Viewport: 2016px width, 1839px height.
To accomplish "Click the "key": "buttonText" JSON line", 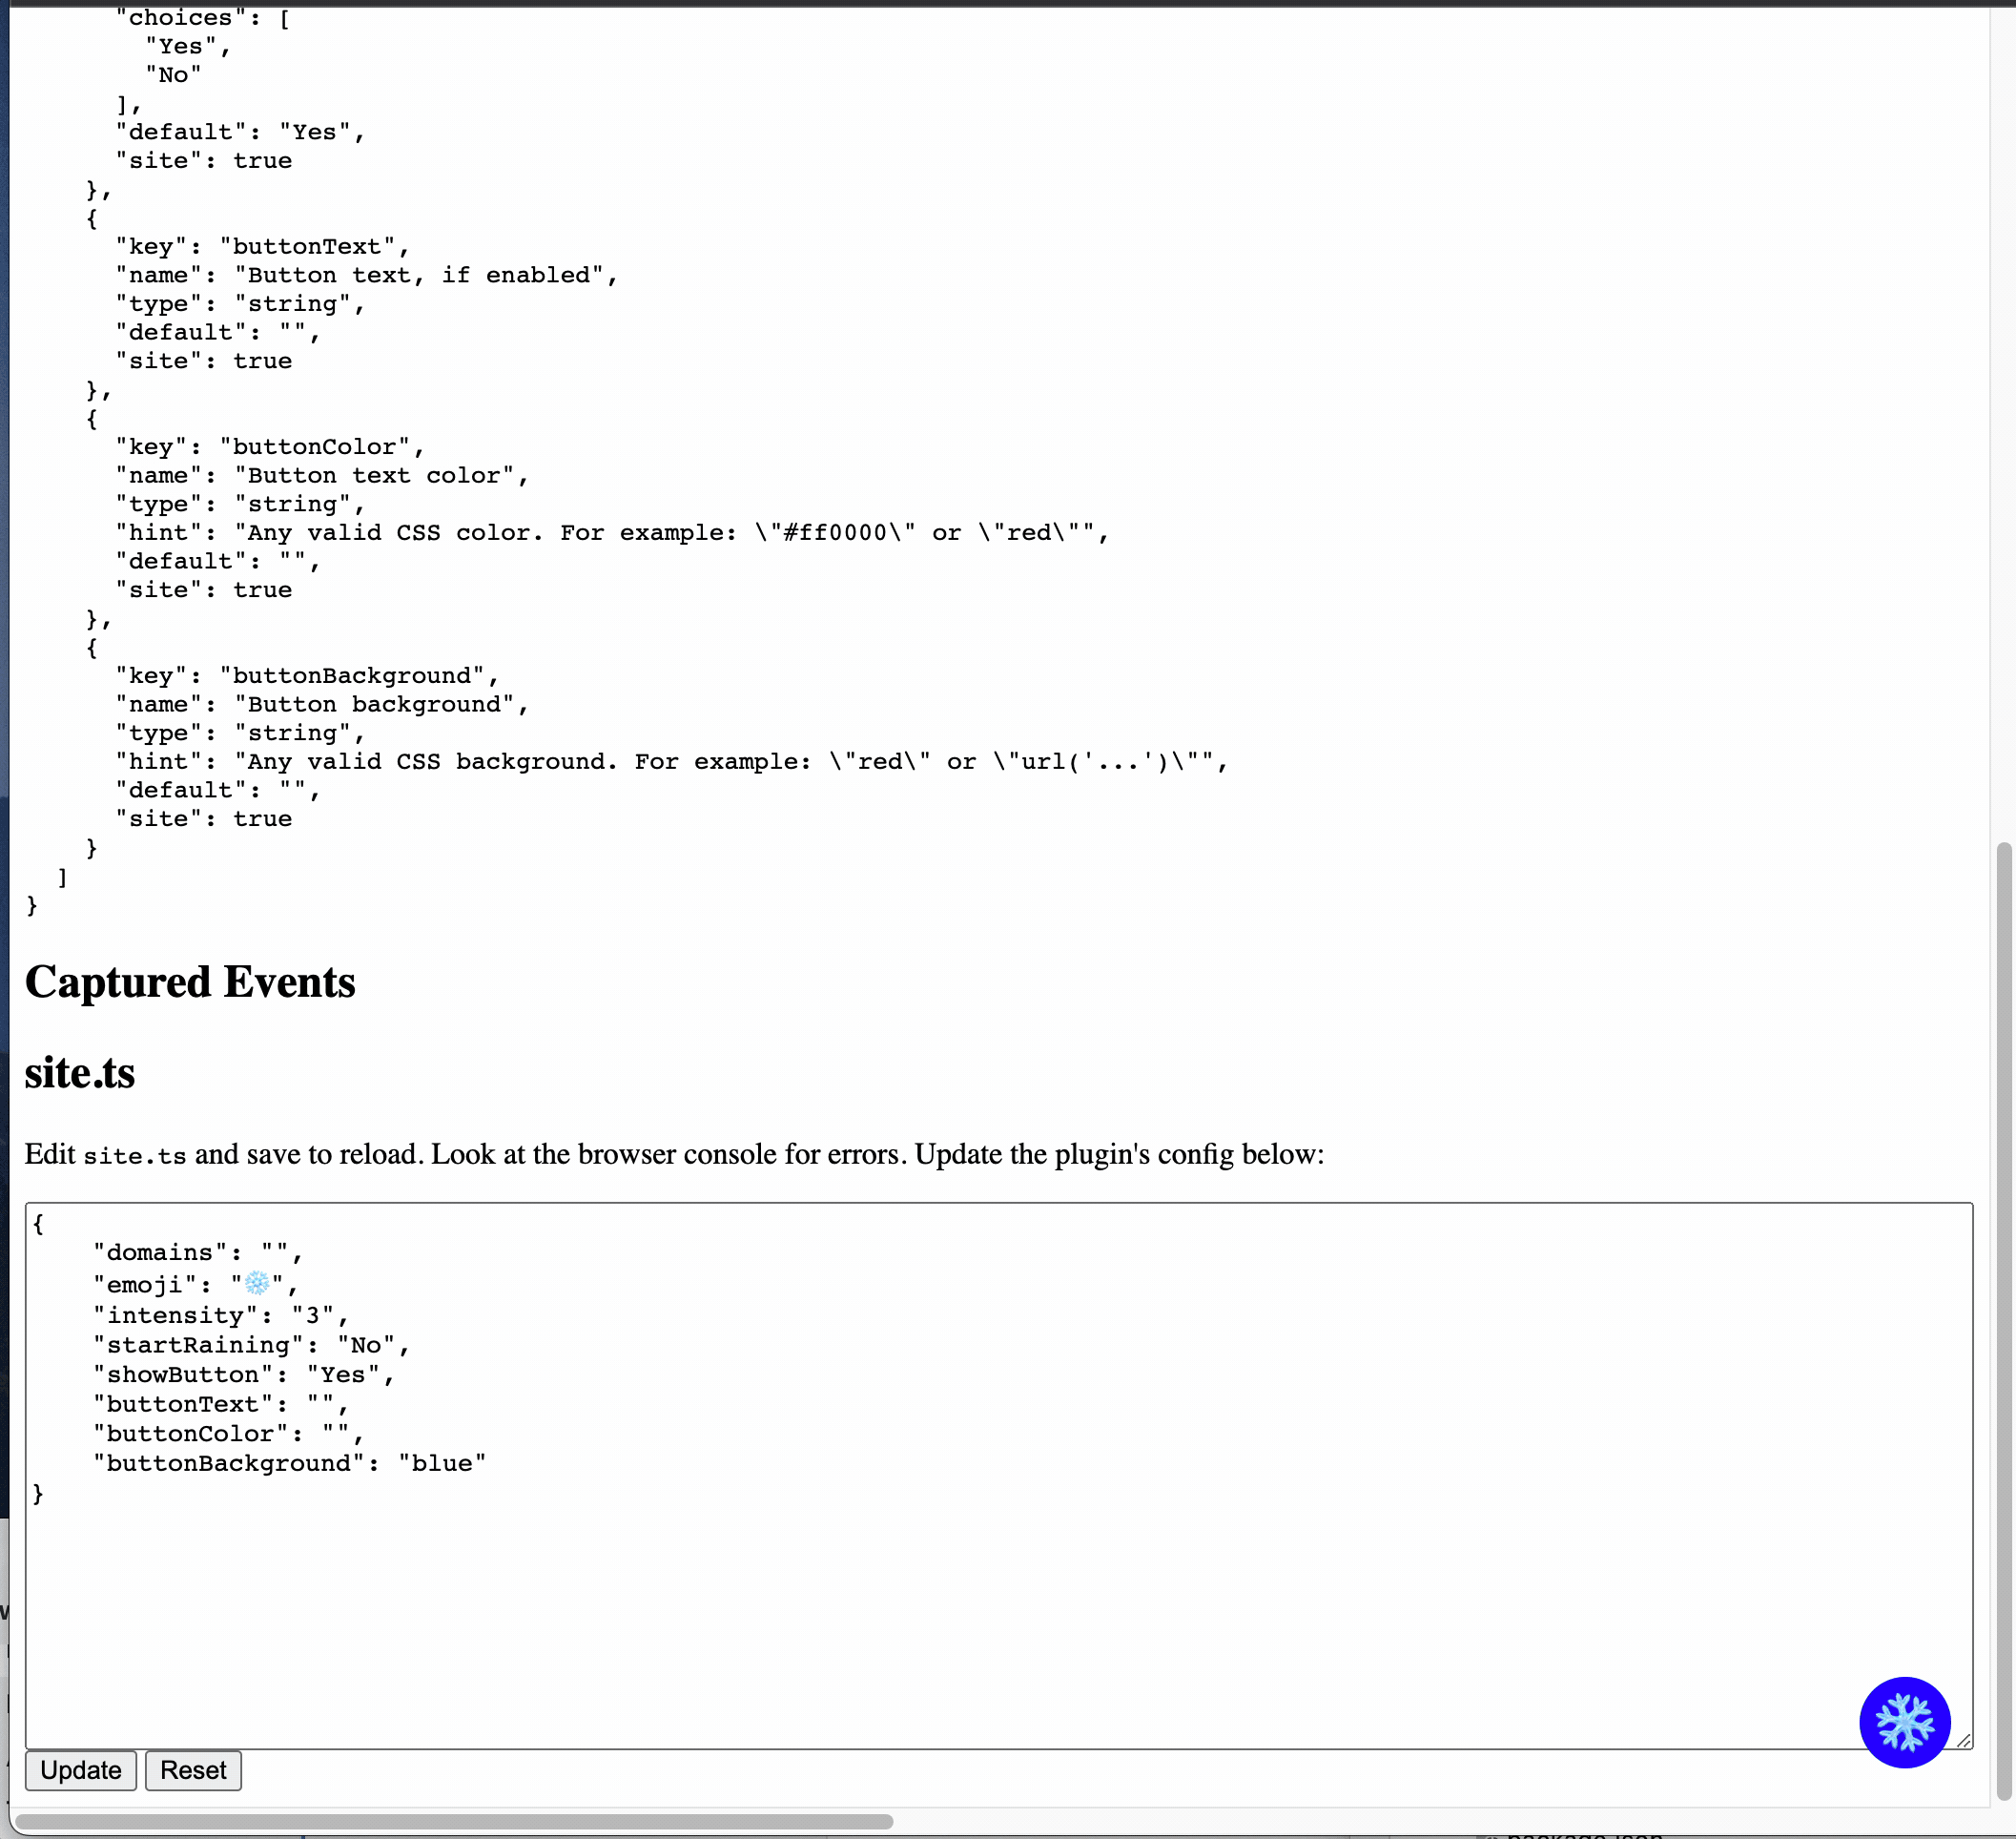I will 263,247.
